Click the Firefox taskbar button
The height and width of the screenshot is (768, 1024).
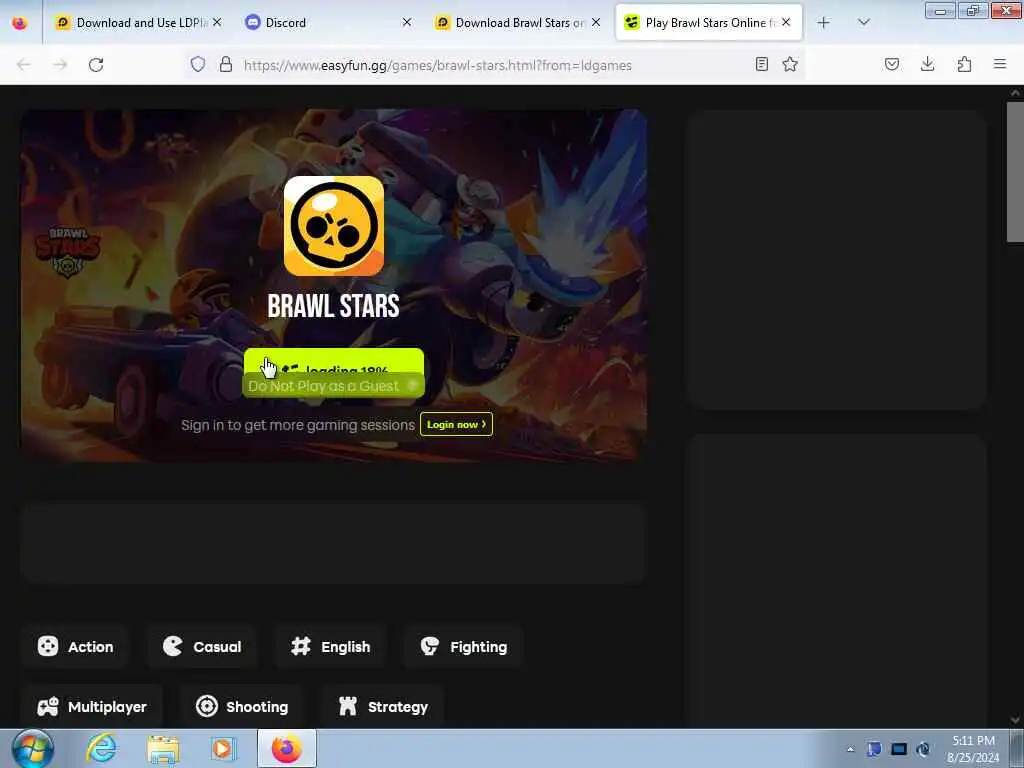click(287, 748)
